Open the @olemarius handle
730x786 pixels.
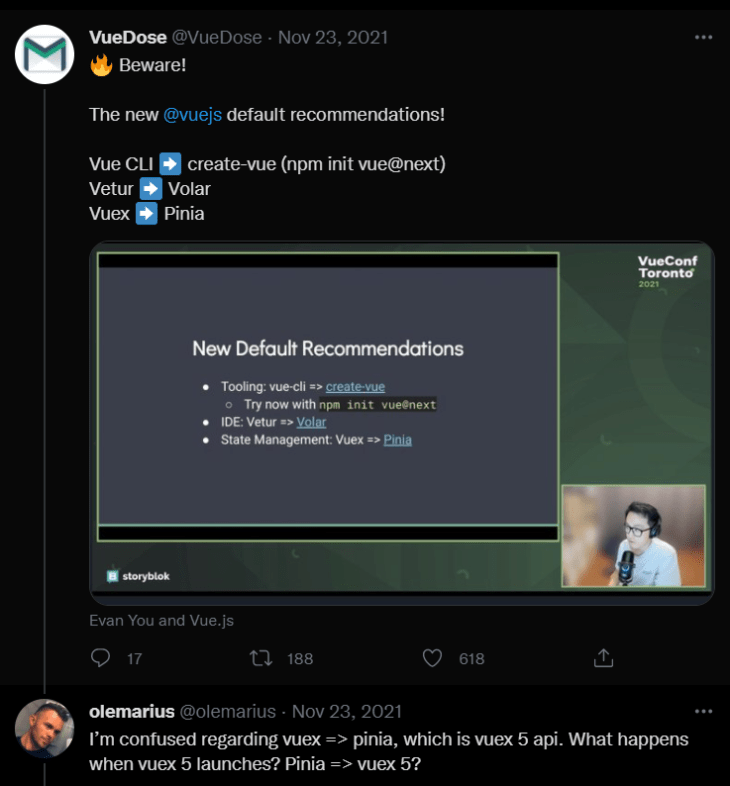[227, 712]
